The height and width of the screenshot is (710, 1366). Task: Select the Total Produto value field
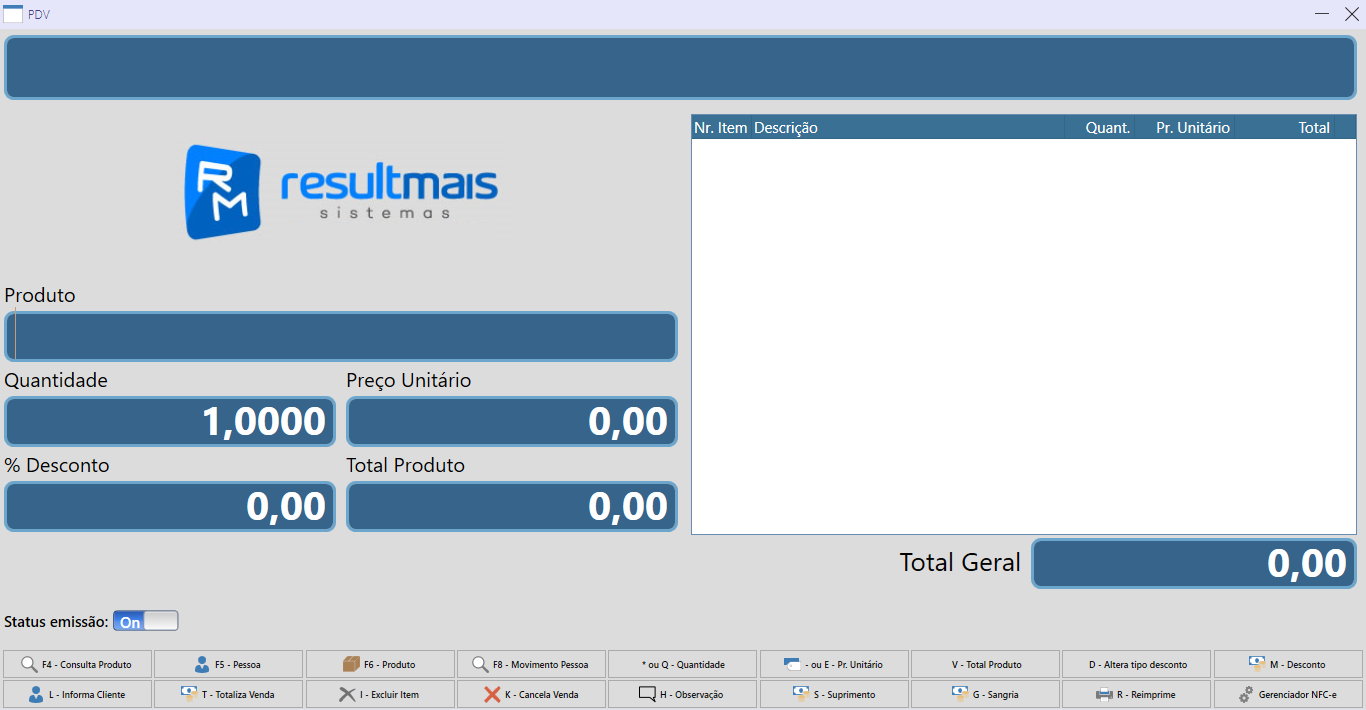point(512,506)
